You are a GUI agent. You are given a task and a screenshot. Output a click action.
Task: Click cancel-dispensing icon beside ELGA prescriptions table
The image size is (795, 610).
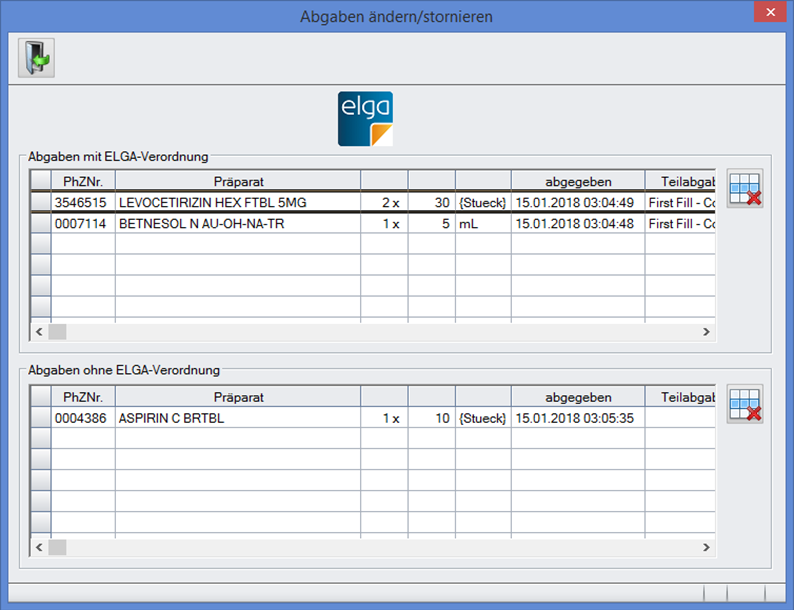tap(745, 189)
